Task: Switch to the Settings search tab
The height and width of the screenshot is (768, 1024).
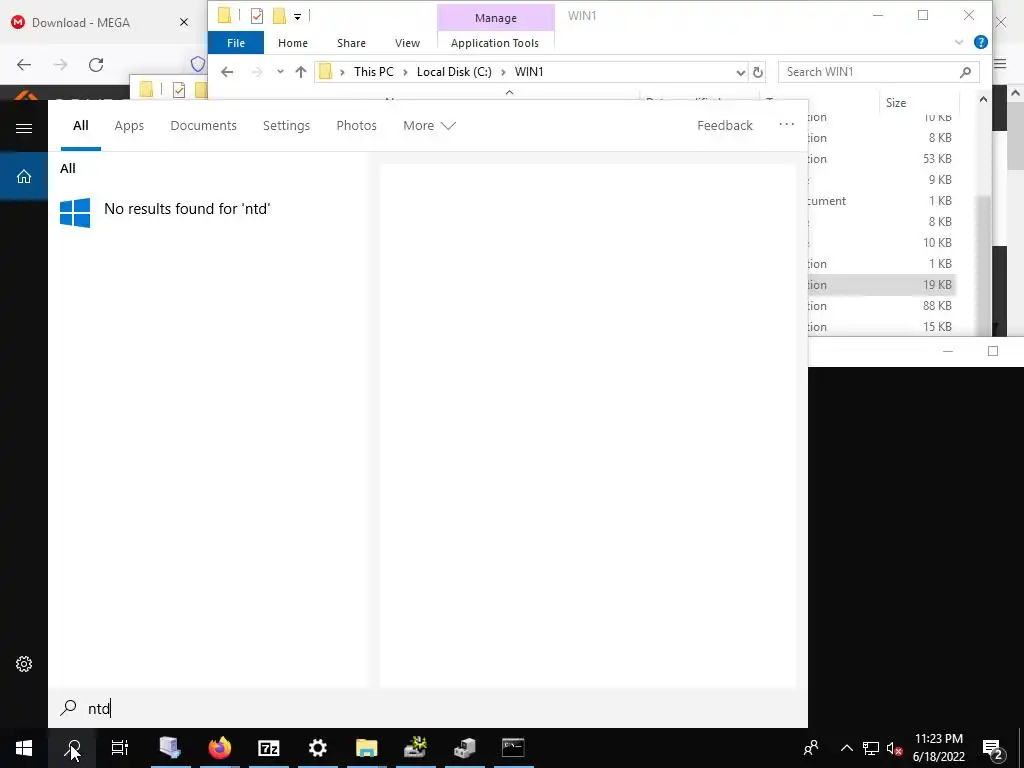Action: click(x=286, y=125)
